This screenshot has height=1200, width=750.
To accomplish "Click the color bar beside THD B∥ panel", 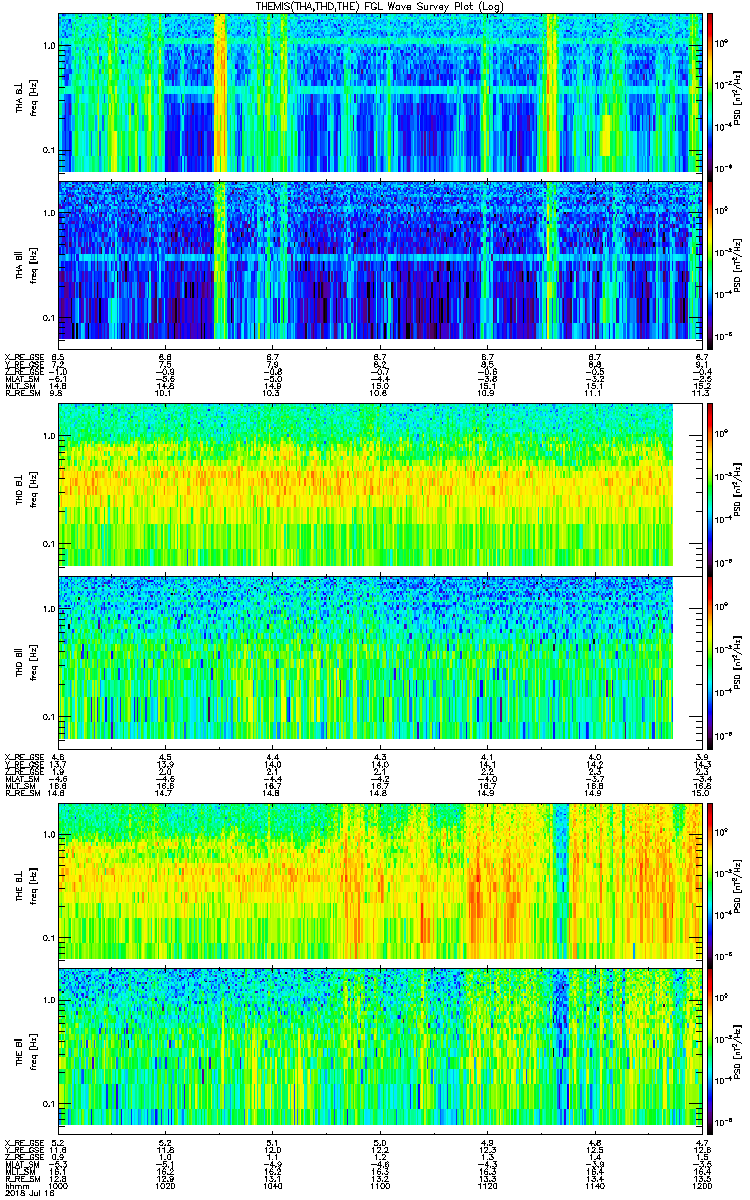I will point(710,657).
